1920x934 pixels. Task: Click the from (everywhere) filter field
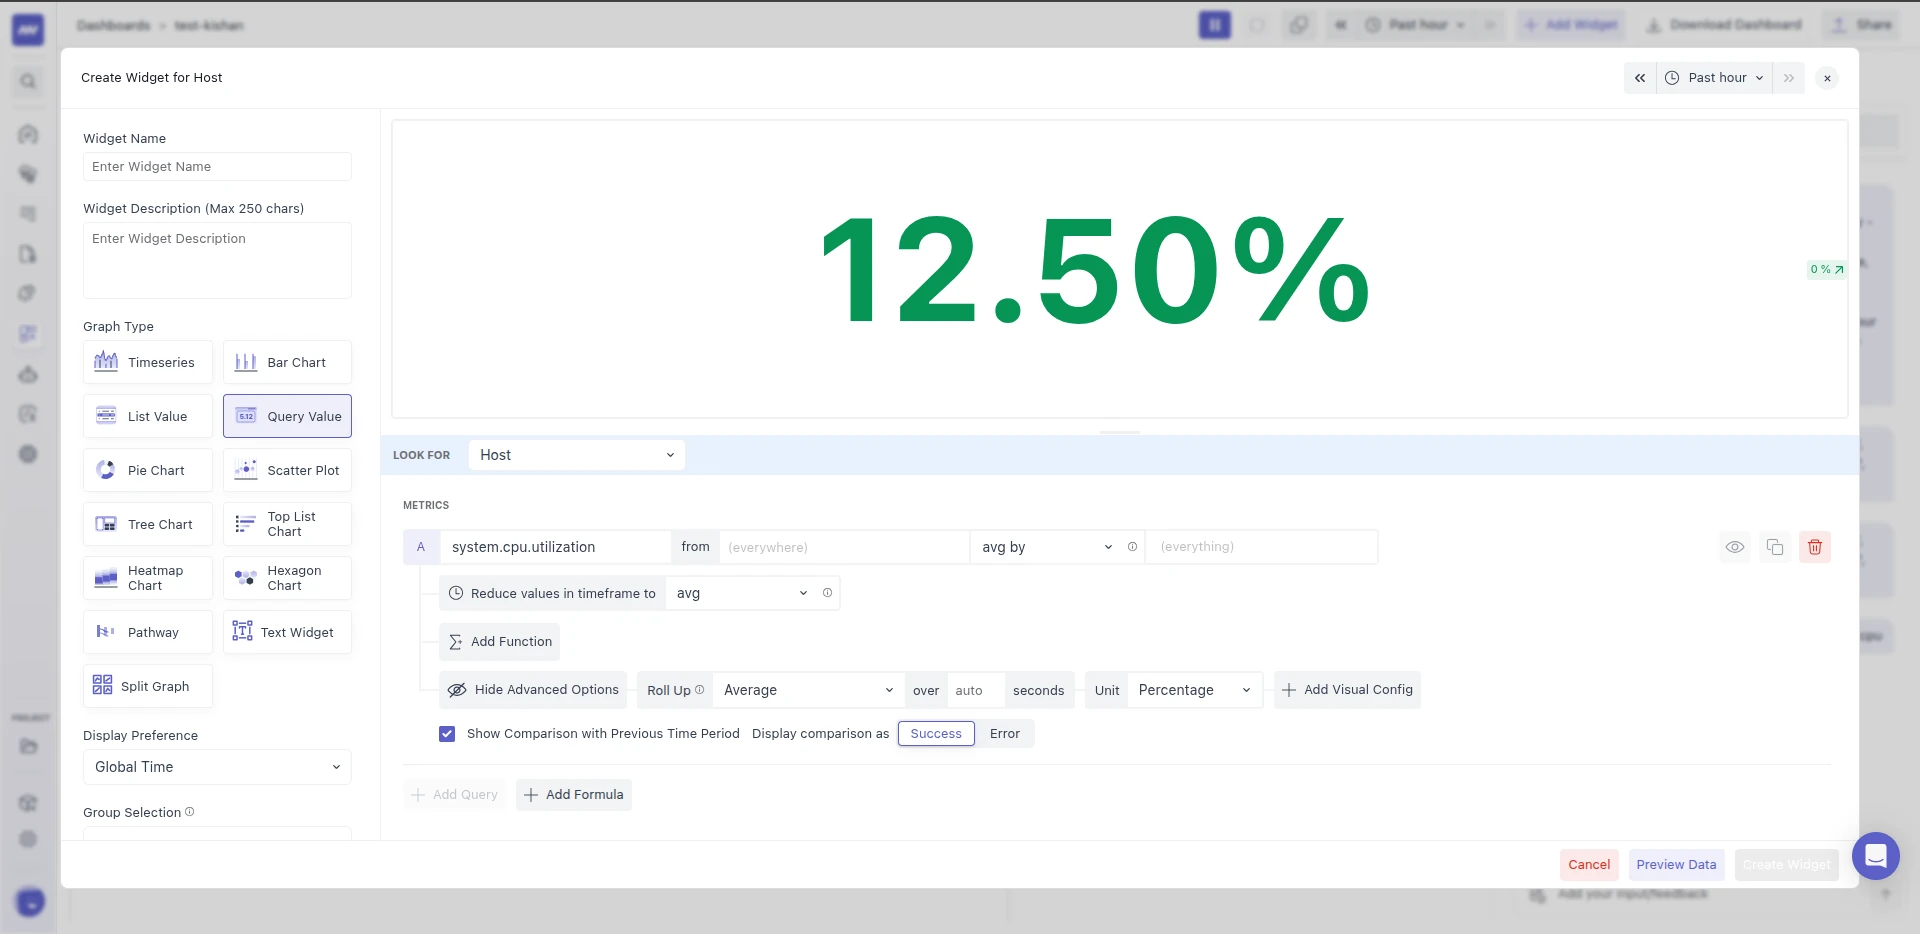[x=844, y=547]
